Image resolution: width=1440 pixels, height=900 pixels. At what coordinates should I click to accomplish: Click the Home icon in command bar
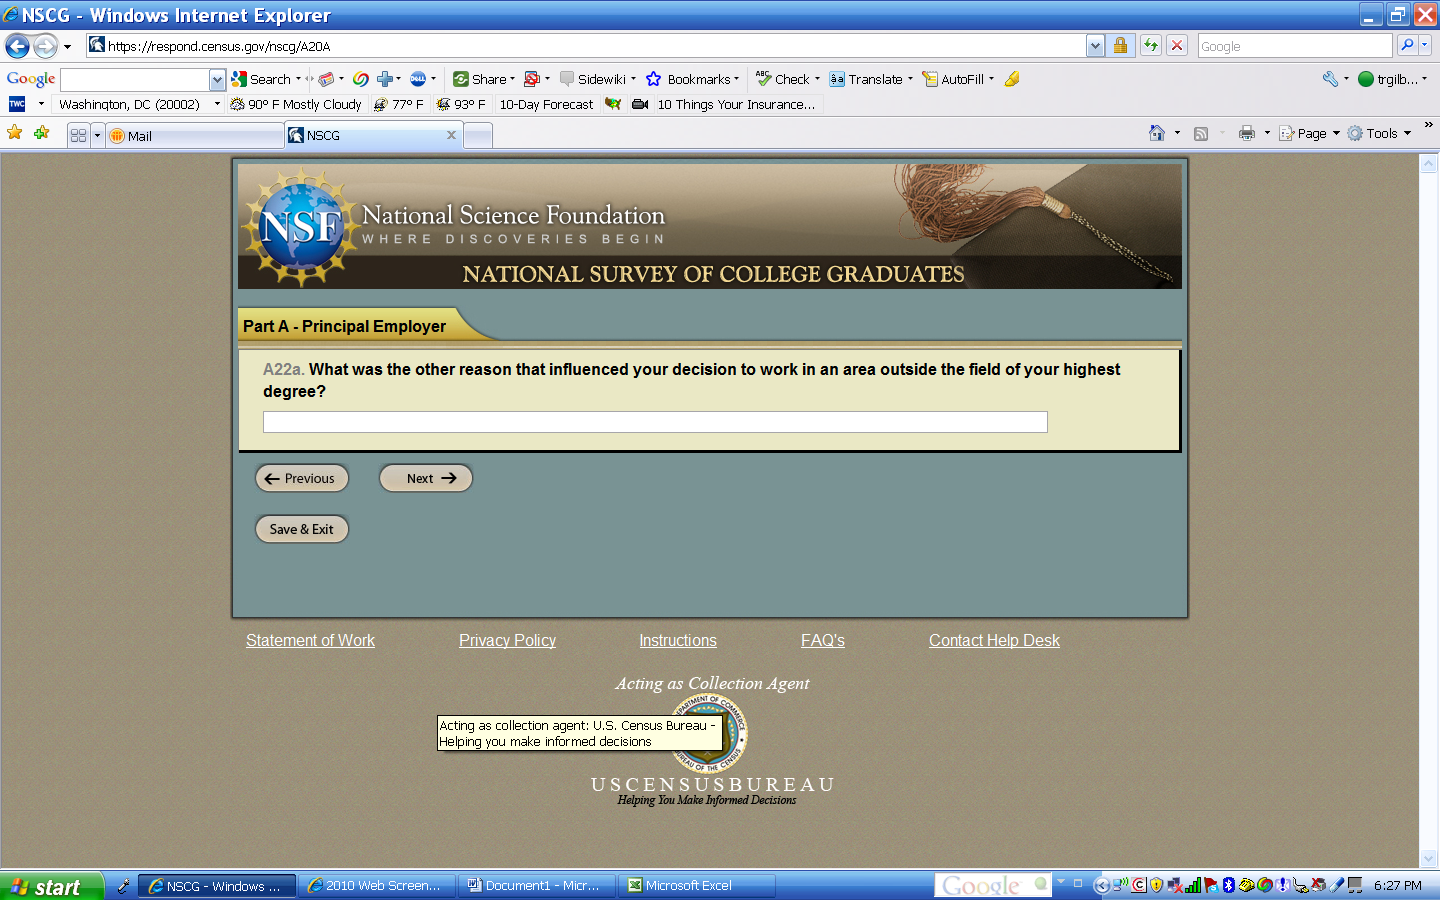(1157, 133)
